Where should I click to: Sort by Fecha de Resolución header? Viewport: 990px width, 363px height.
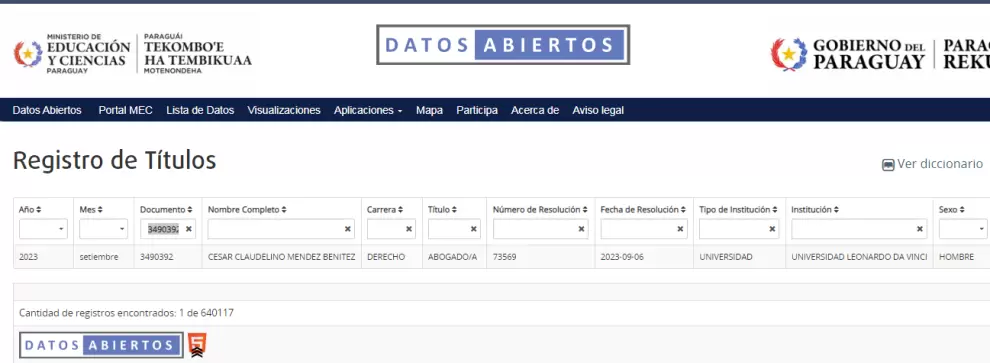click(x=643, y=210)
